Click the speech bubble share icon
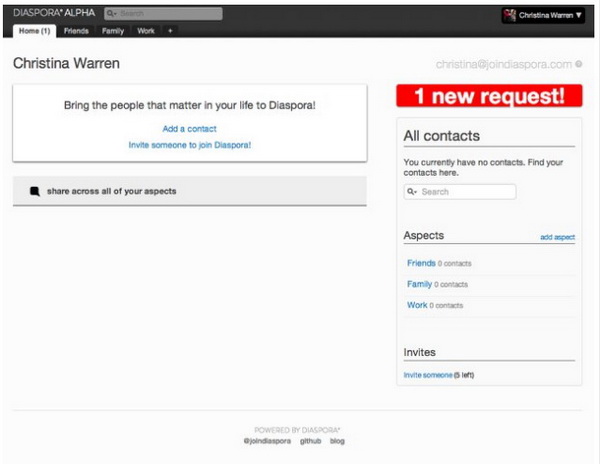This screenshot has height=464, width=600. point(35,191)
